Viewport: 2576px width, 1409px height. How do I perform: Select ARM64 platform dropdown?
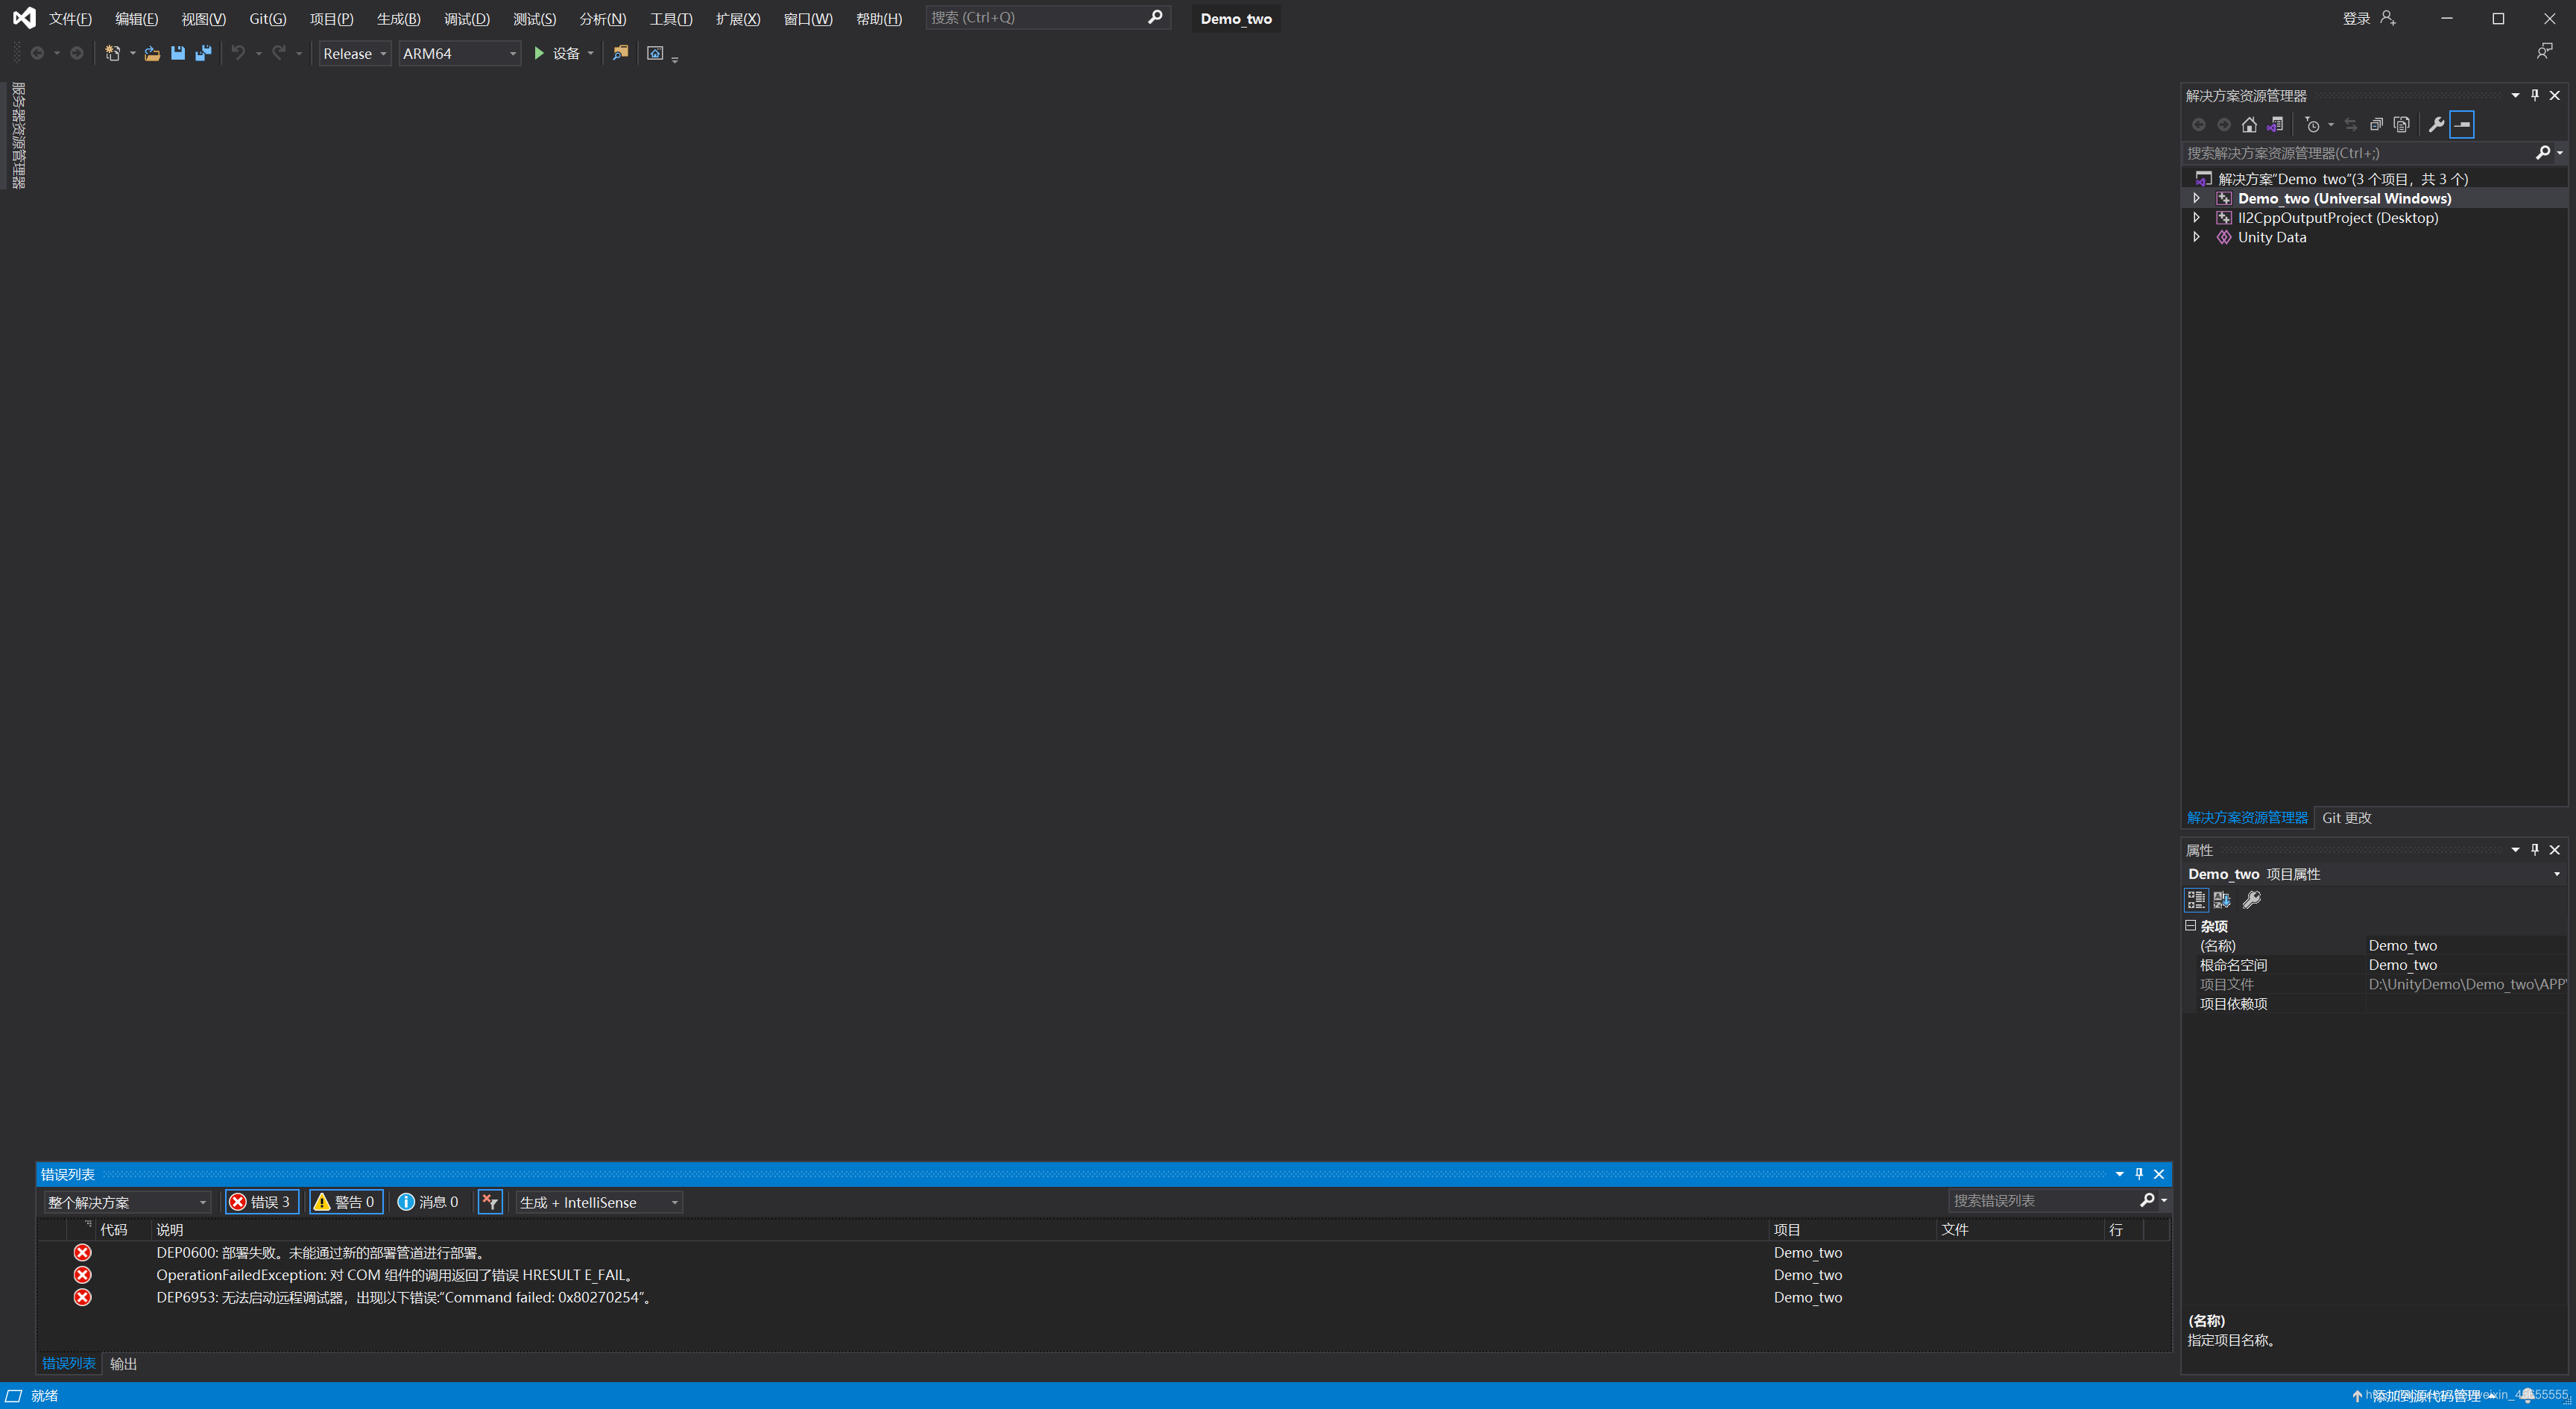coord(458,52)
